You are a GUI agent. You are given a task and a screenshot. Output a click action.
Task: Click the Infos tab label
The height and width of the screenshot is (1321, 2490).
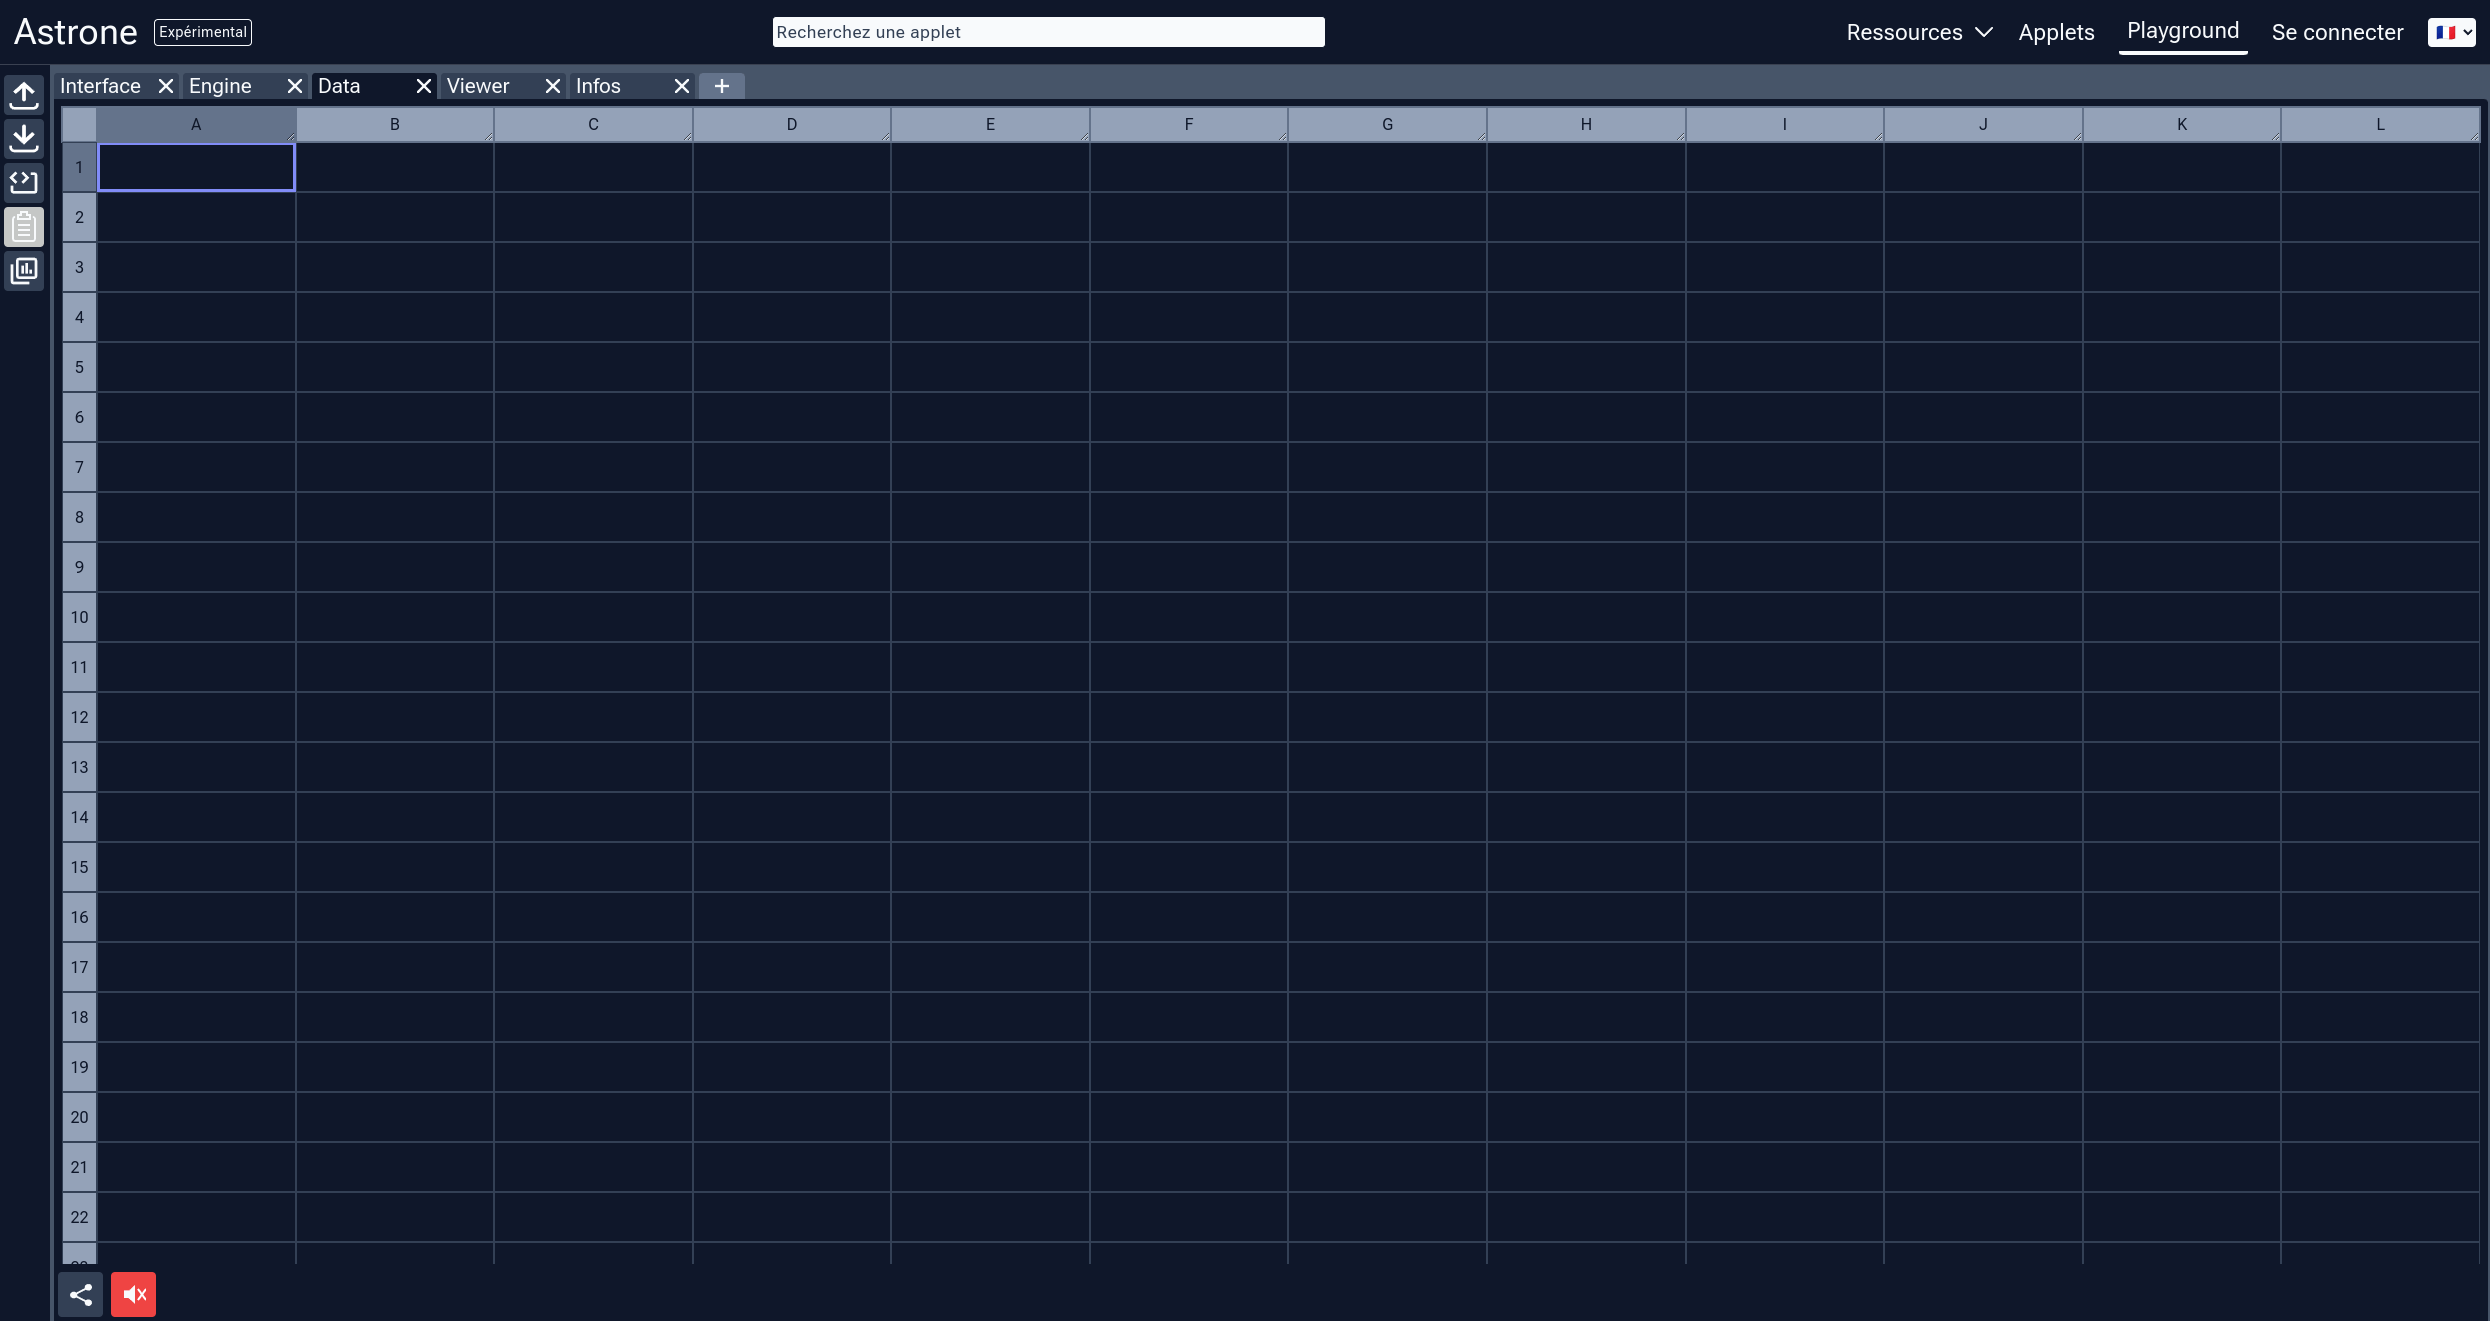(598, 84)
